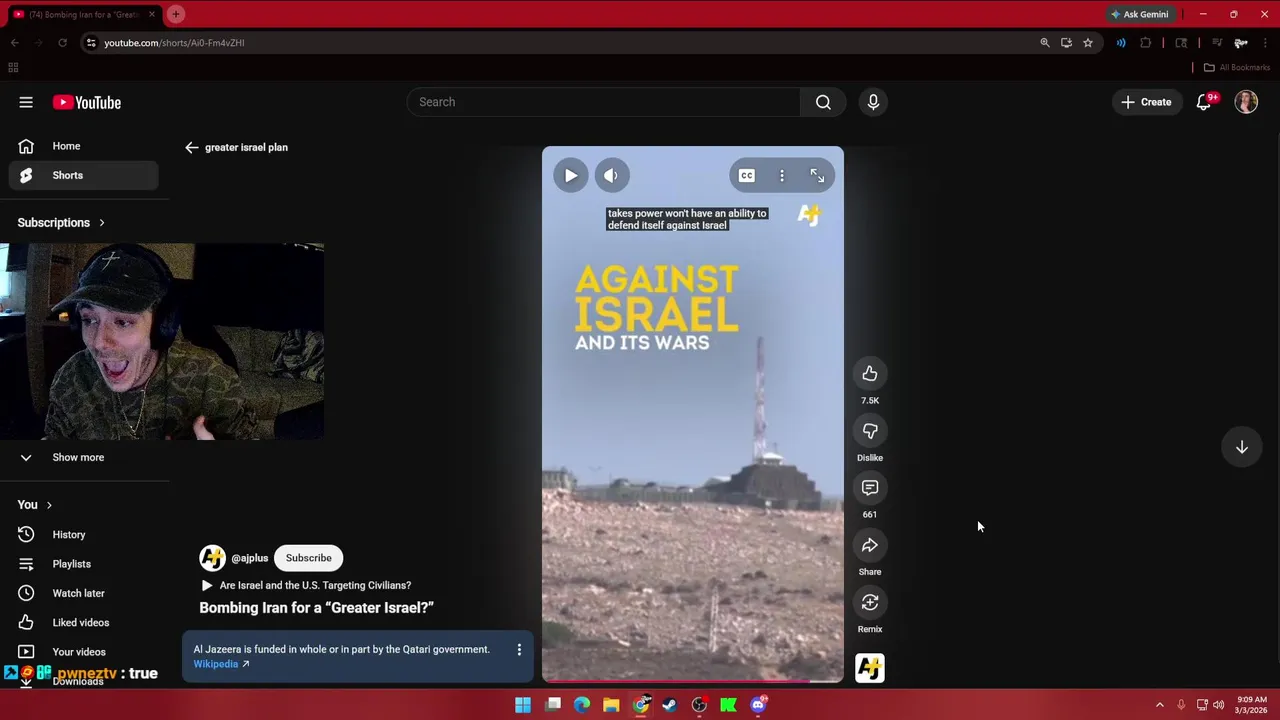The height and width of the screenshot is (720, 1280).
Task: Open File Explorer from the taskbar
Action: point(610,705)
